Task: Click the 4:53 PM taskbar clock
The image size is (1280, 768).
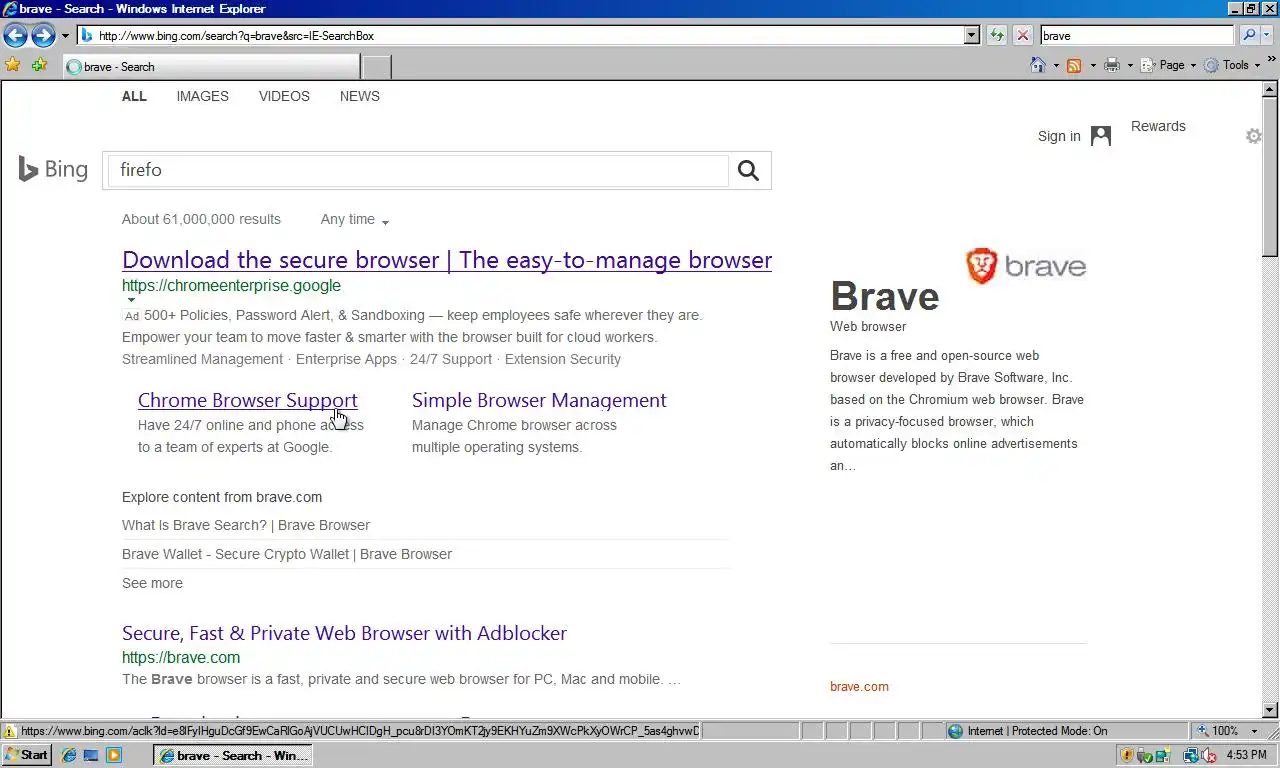Action: [x=1246, y=755]
